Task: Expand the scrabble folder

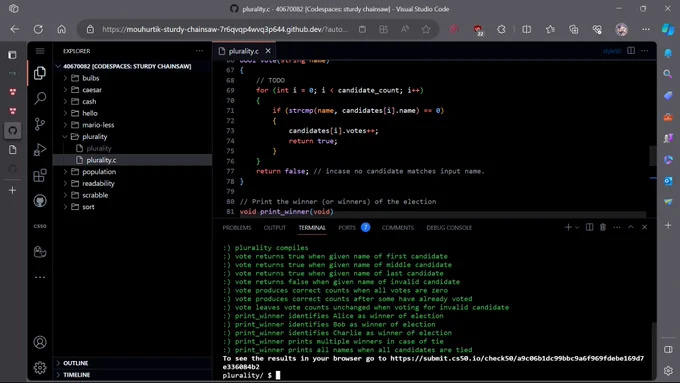Action: click(132, 195)
